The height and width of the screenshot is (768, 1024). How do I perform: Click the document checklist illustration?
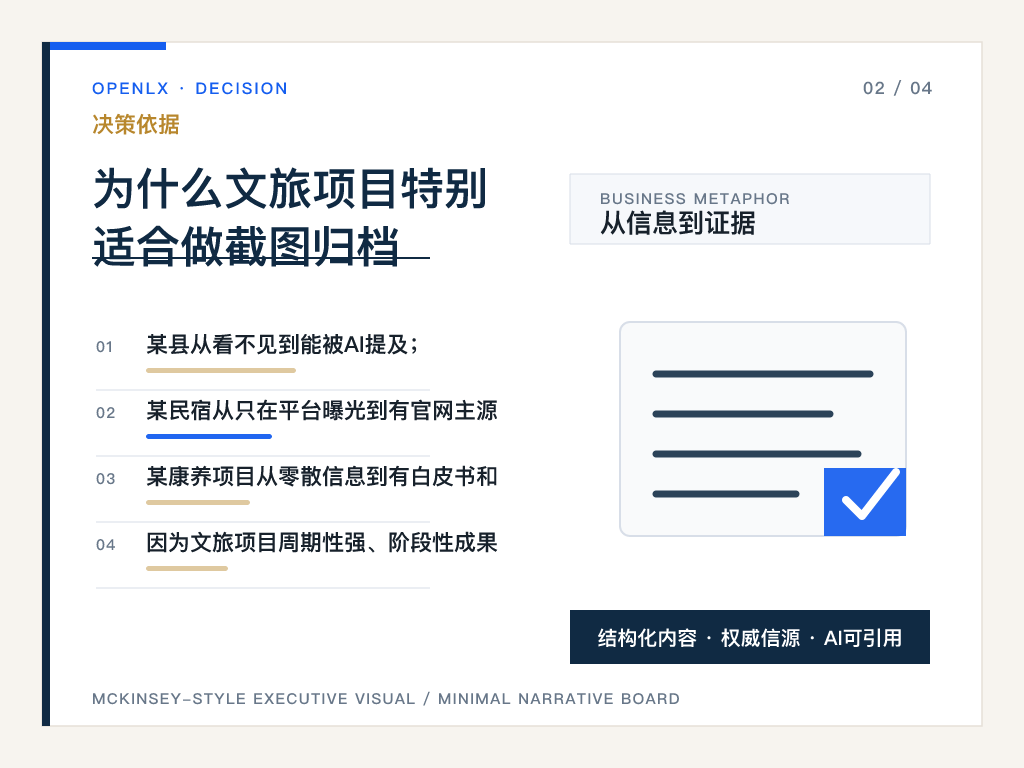(763, 428)
